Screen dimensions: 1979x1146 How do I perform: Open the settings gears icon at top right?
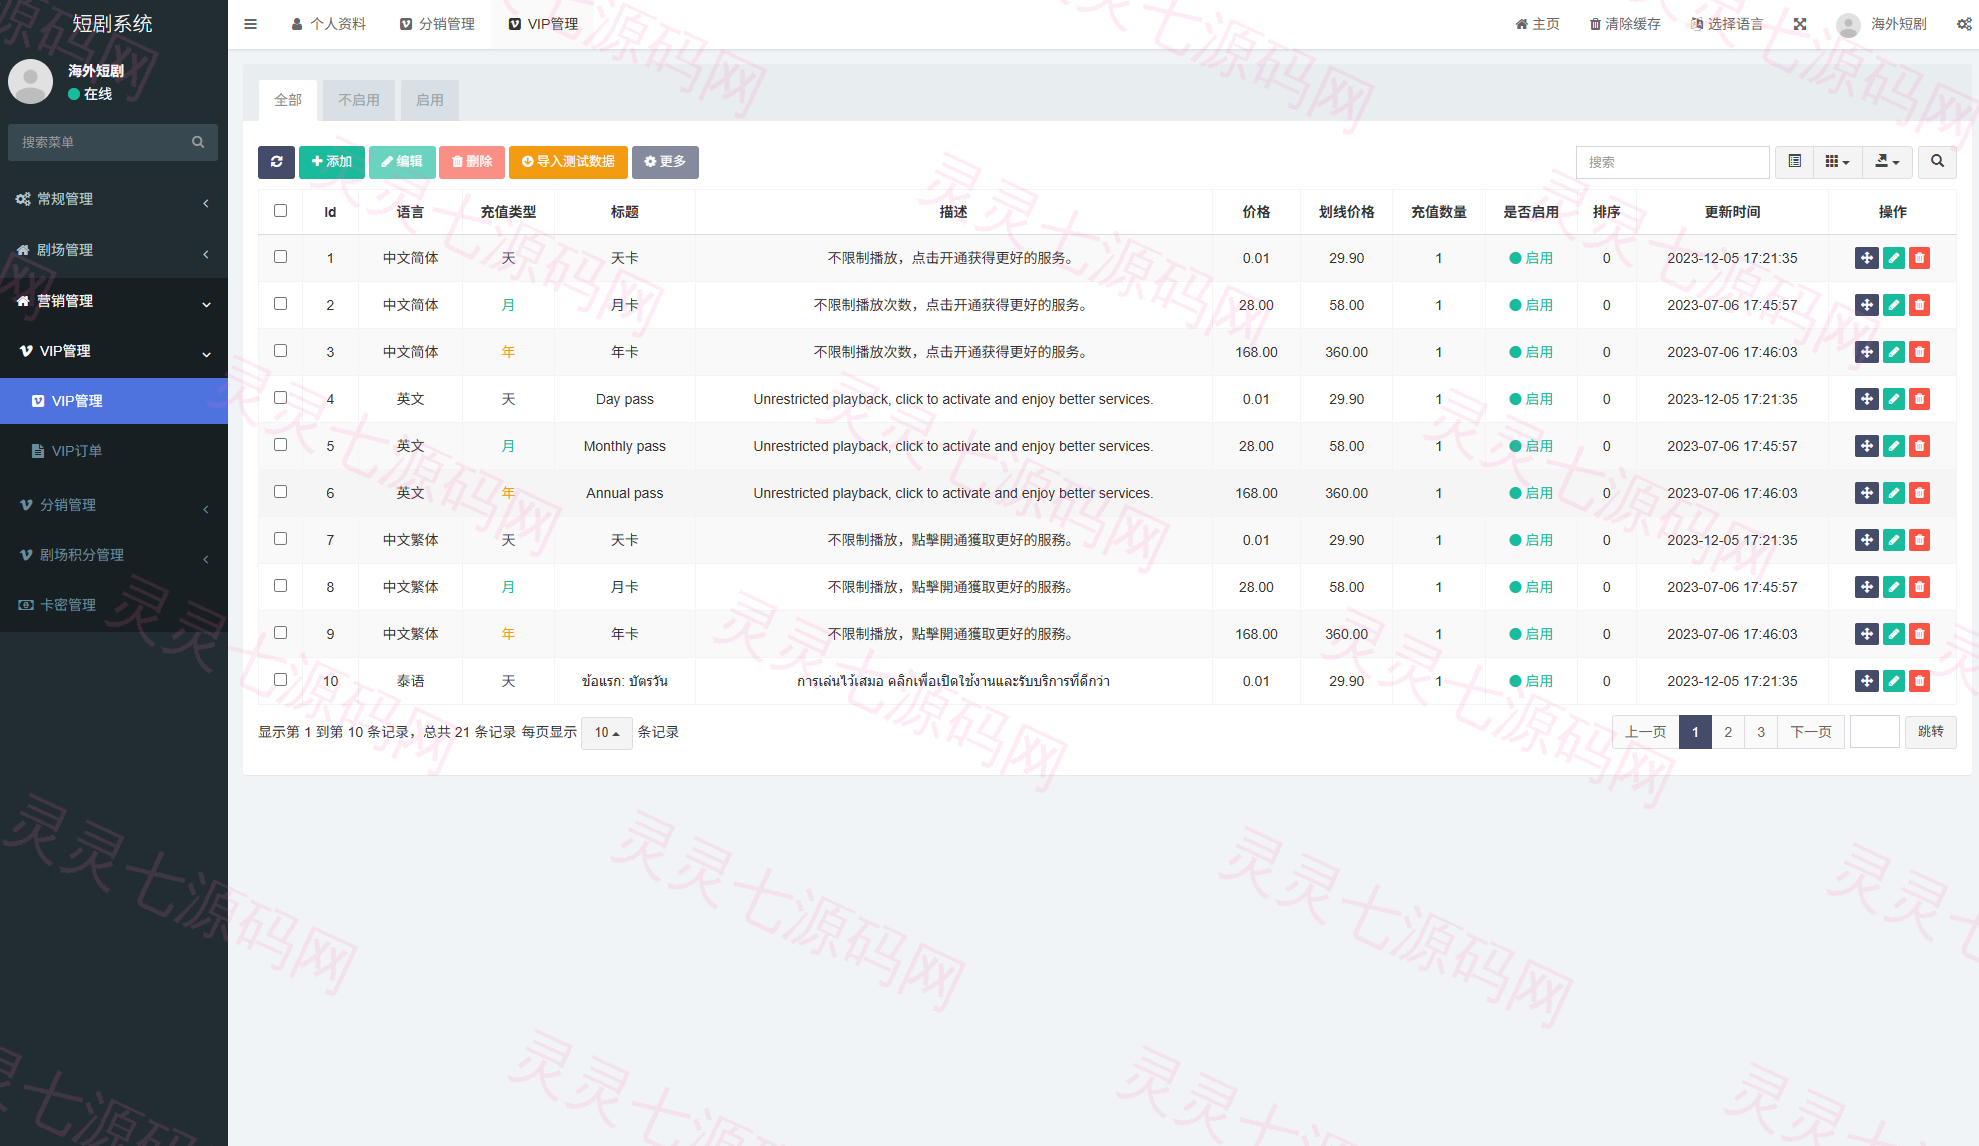pos(1964,24)
